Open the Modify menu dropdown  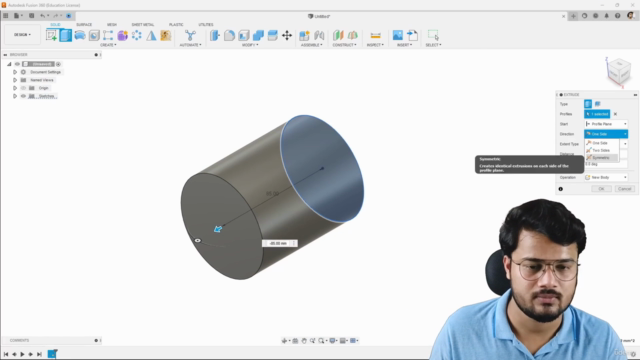[250, 45]
